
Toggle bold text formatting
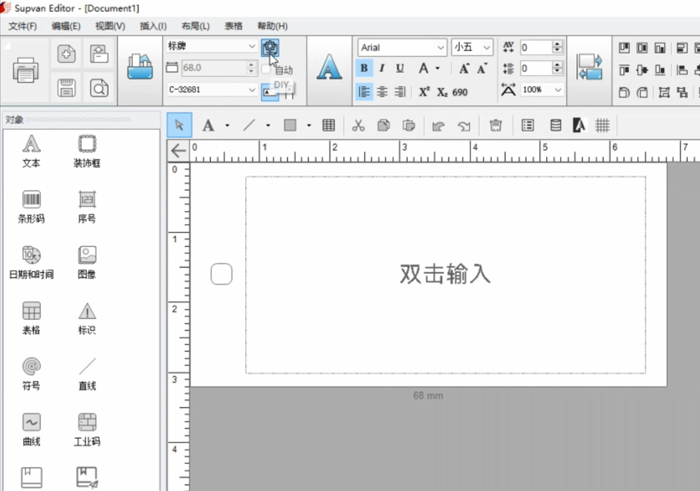coord(365,68)
